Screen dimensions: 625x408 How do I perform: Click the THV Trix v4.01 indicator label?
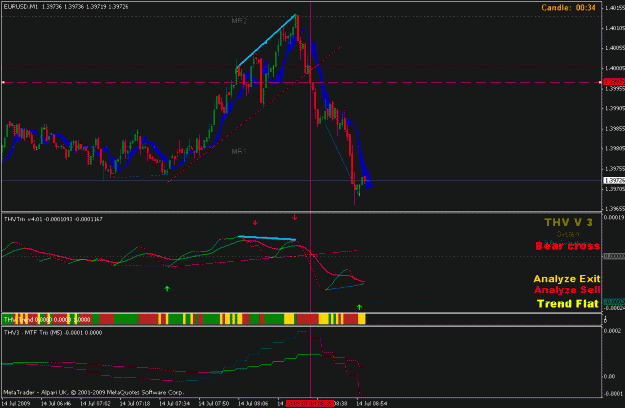53,219
